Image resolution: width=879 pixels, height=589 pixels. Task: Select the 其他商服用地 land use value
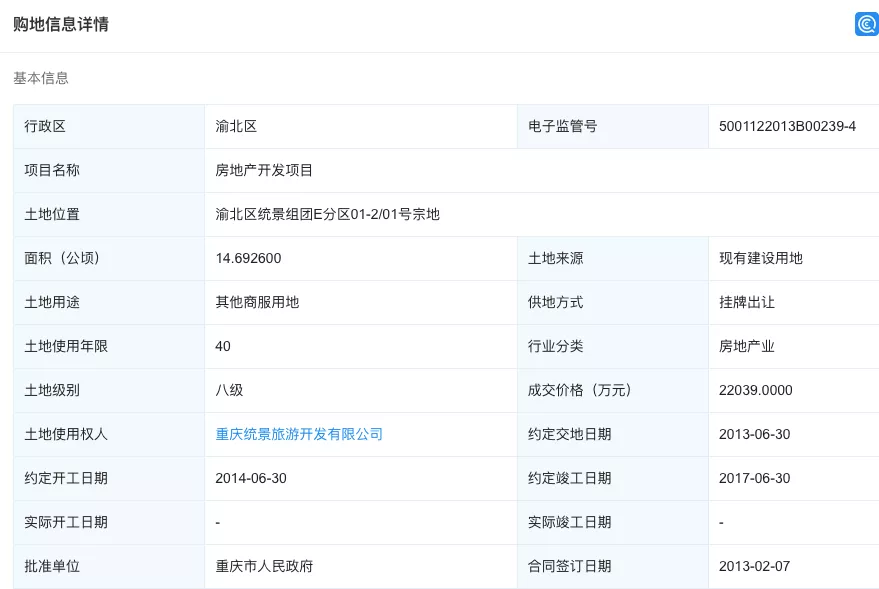tap(257, 302)
